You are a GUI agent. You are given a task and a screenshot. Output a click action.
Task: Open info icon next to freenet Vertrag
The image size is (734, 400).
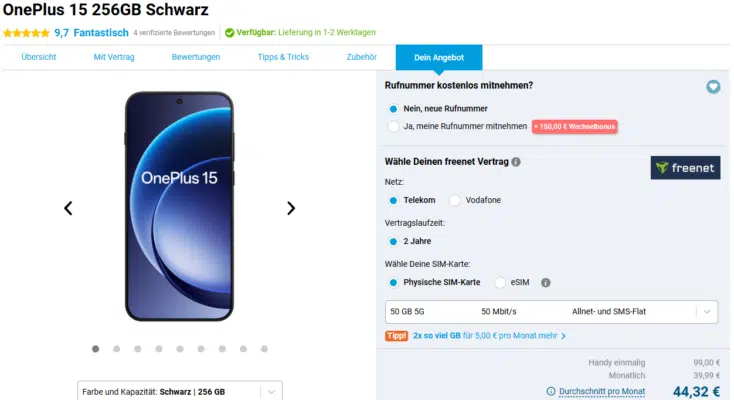516,162
